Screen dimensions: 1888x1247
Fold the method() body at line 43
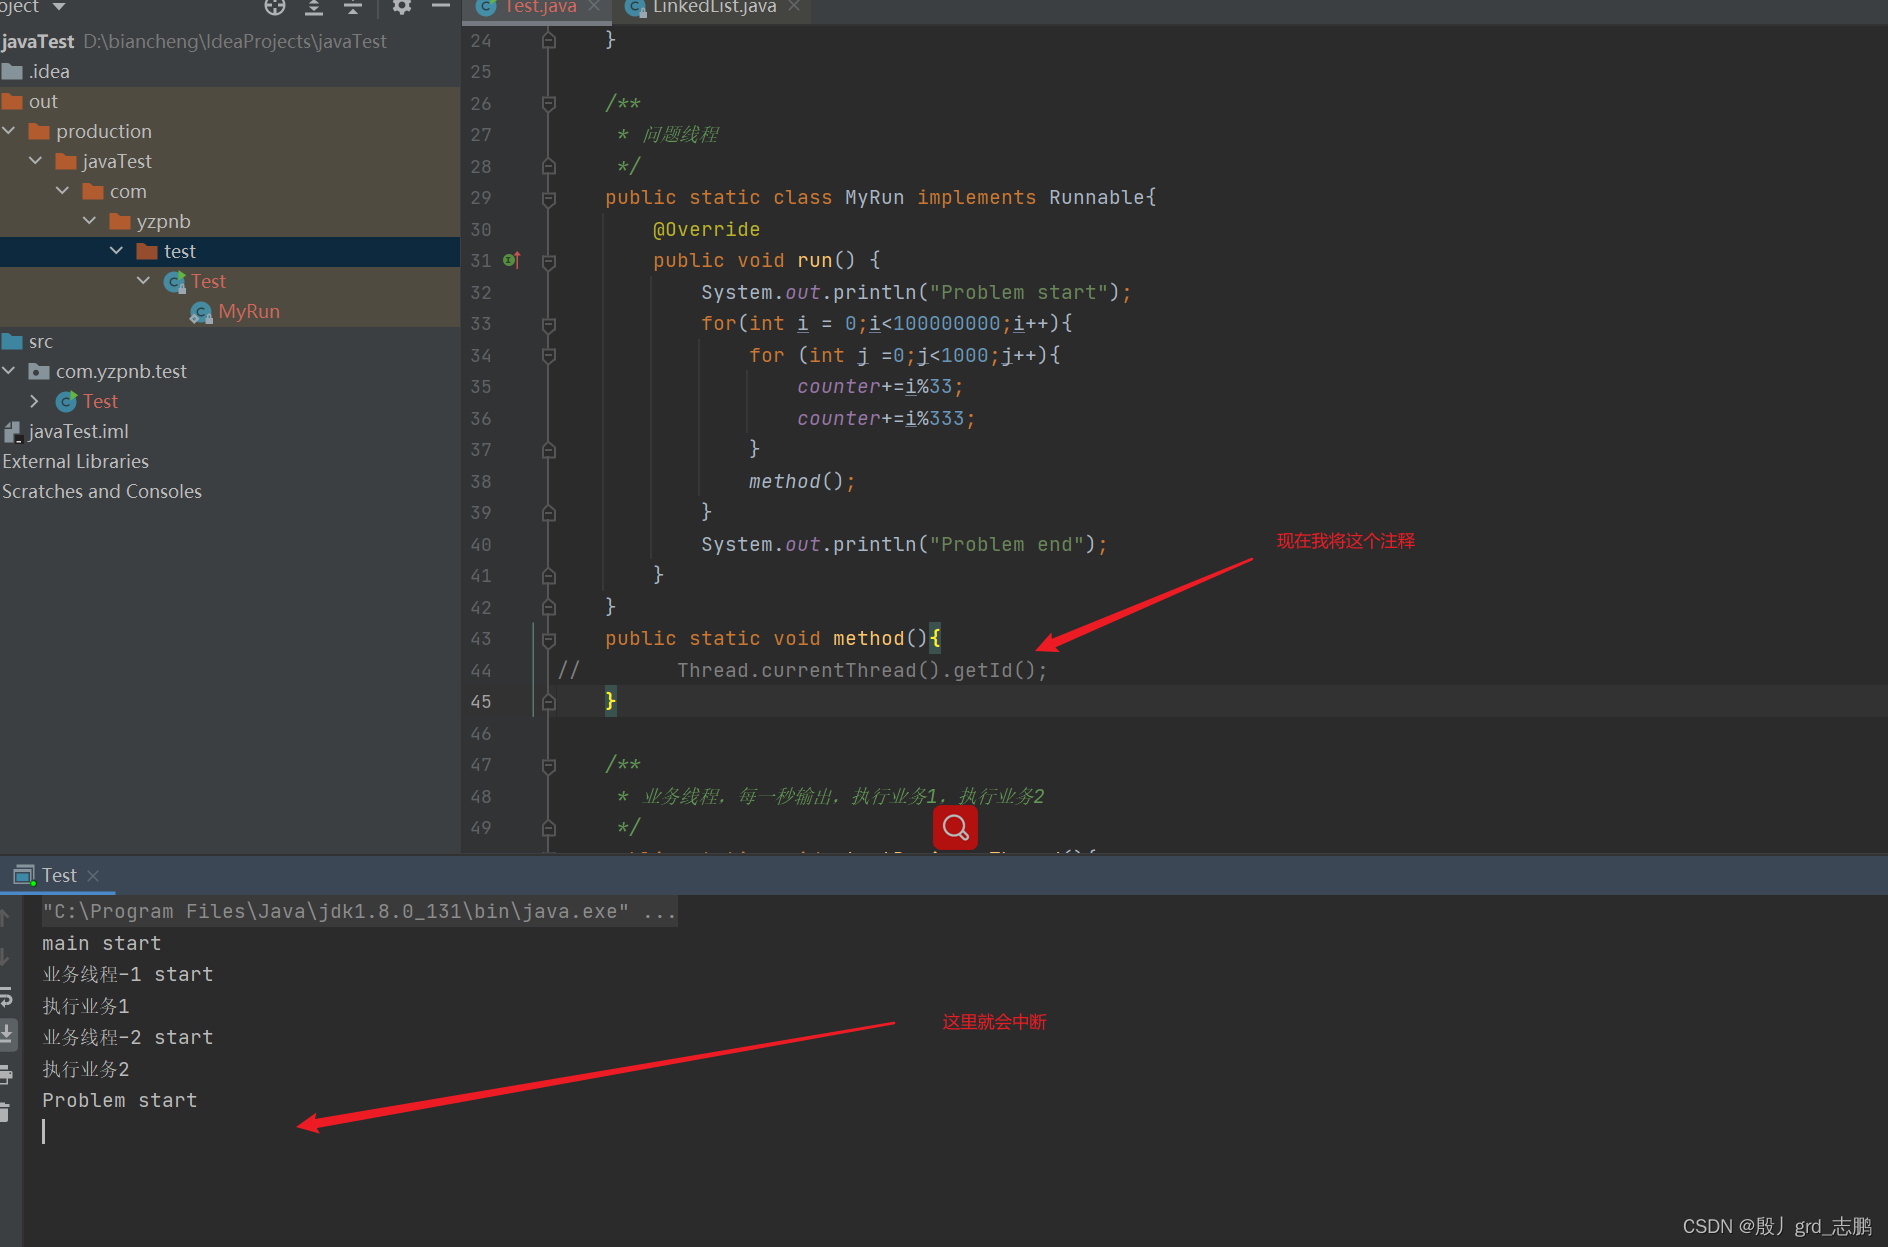pos(549,639)
